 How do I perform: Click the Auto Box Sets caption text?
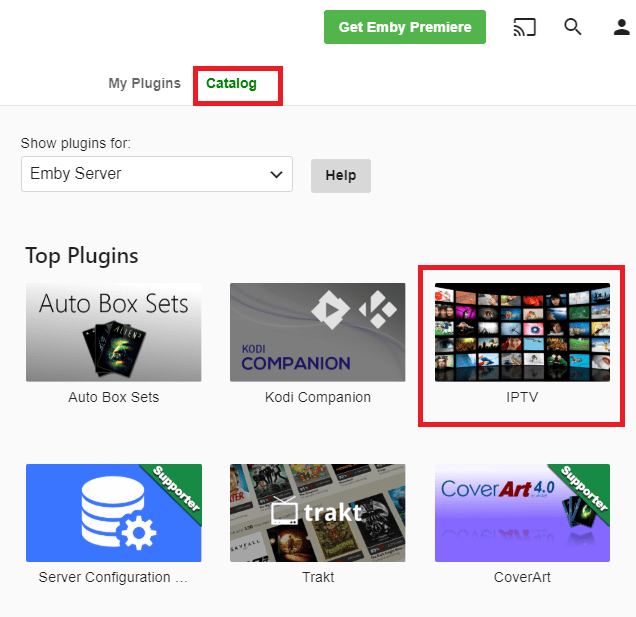click(114, 397)
